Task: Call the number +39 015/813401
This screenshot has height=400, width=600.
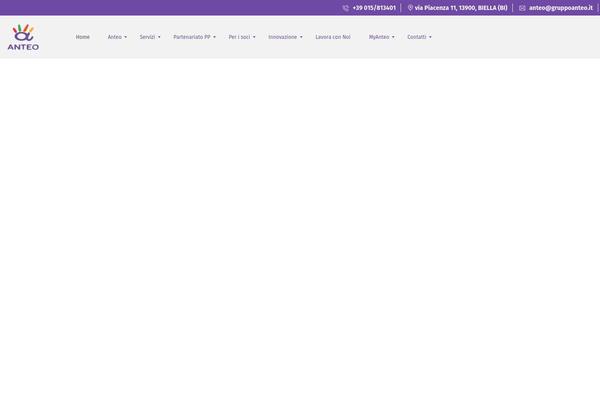Action: [x=374, y=8]
